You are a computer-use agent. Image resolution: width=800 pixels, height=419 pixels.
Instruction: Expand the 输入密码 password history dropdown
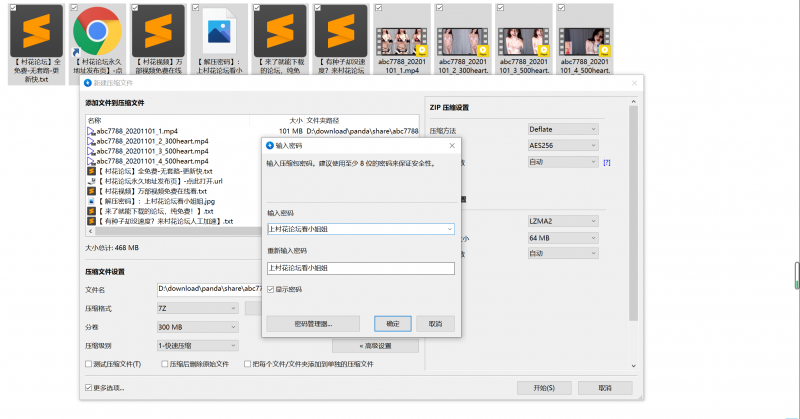450,229
